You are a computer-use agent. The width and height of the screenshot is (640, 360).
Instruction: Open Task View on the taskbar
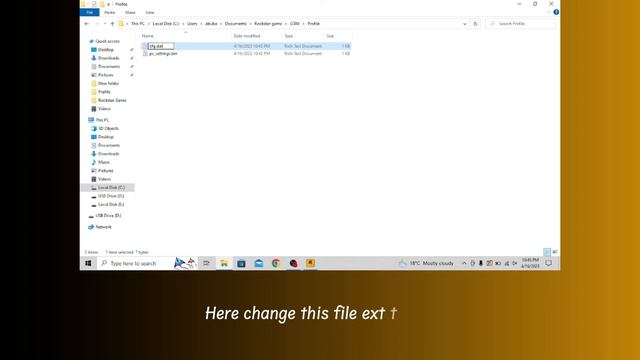[x=207, y=263]
